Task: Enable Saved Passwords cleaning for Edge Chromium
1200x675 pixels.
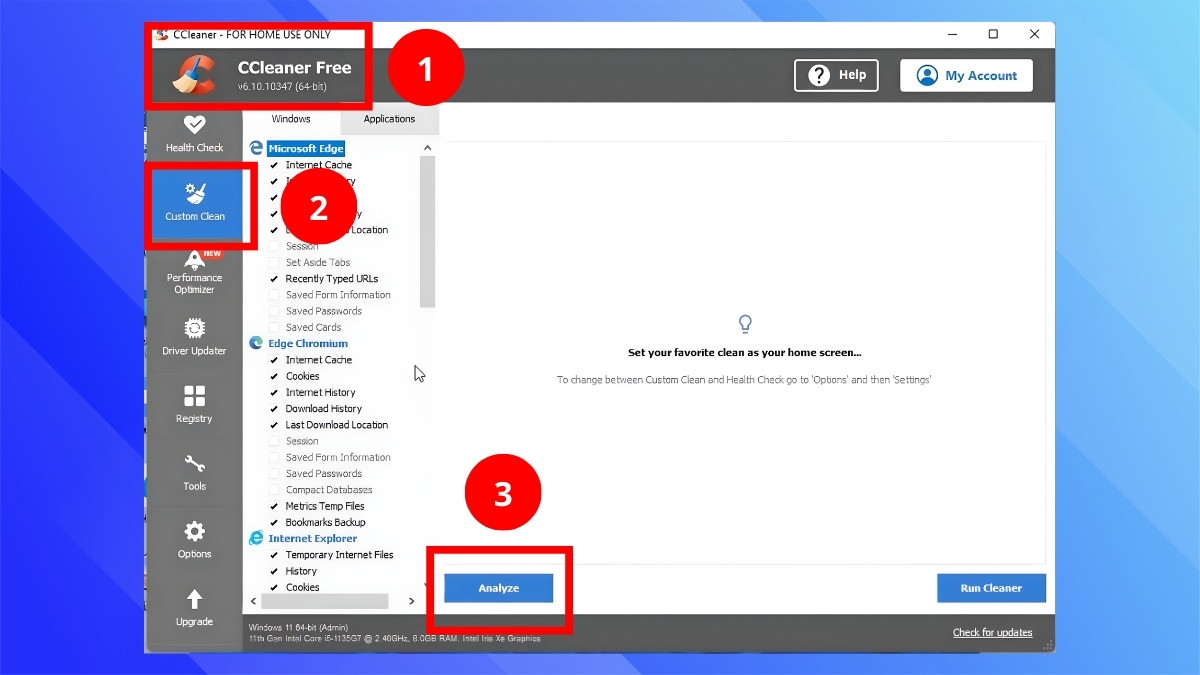Action: tap(272, 473)
